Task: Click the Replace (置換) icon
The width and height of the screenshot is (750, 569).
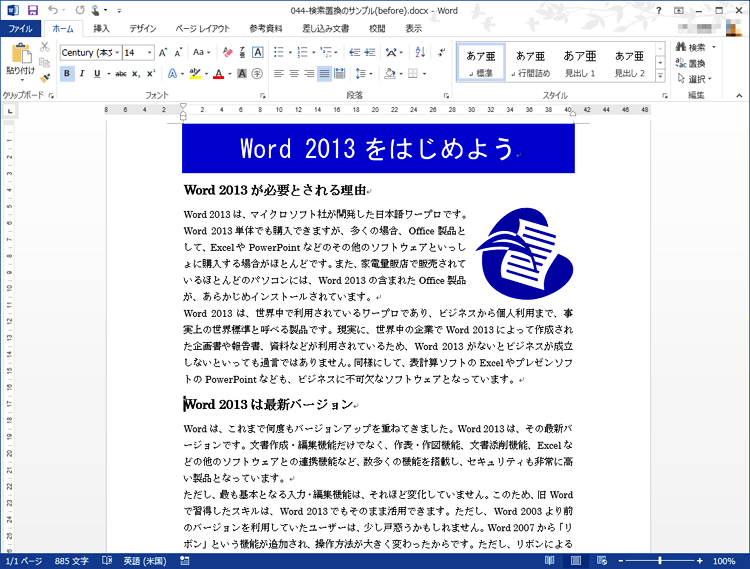Action: click(691, 63)
